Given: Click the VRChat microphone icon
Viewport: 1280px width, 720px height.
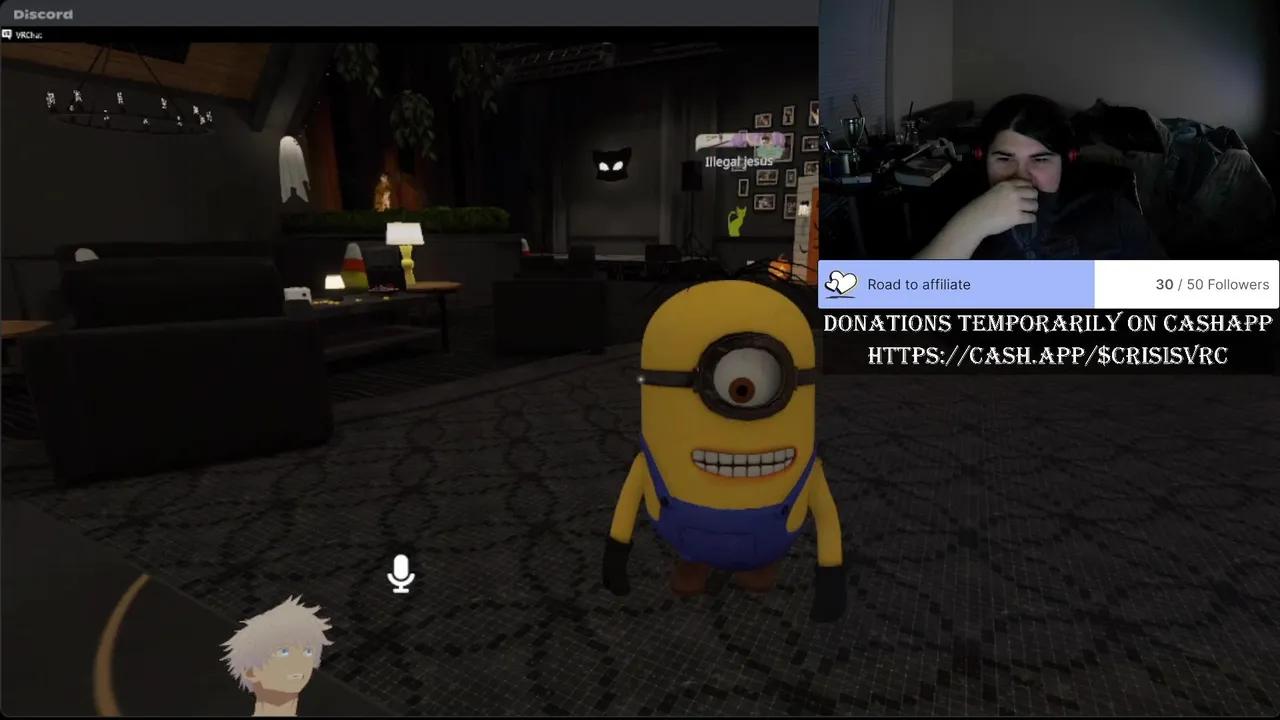Looking at the screenshot, I should tap(401, 574).
